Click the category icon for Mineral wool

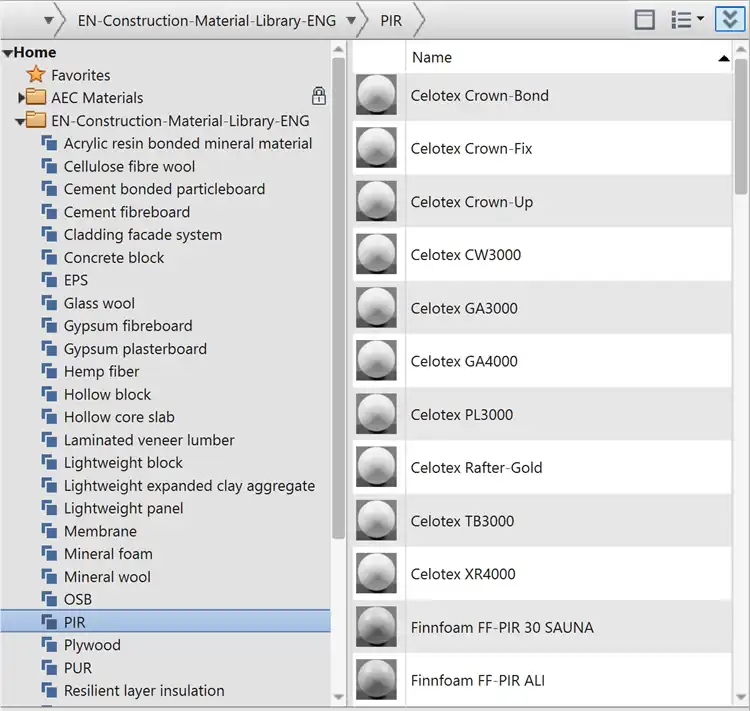(49, 577)
